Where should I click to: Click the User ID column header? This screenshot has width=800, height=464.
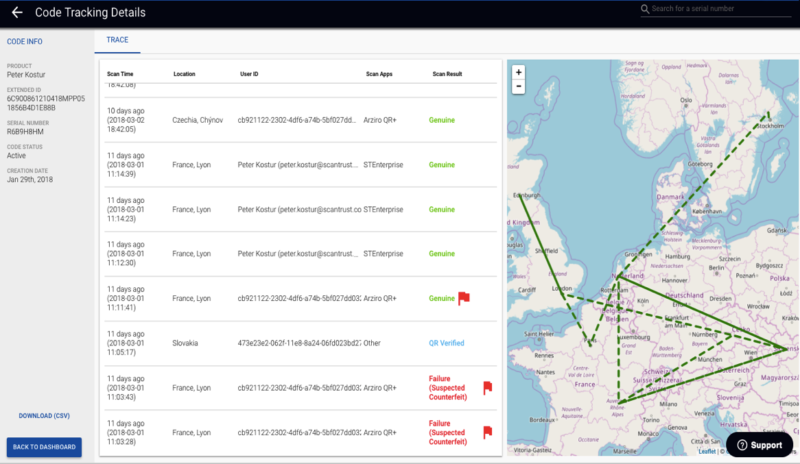pos(248,74)
